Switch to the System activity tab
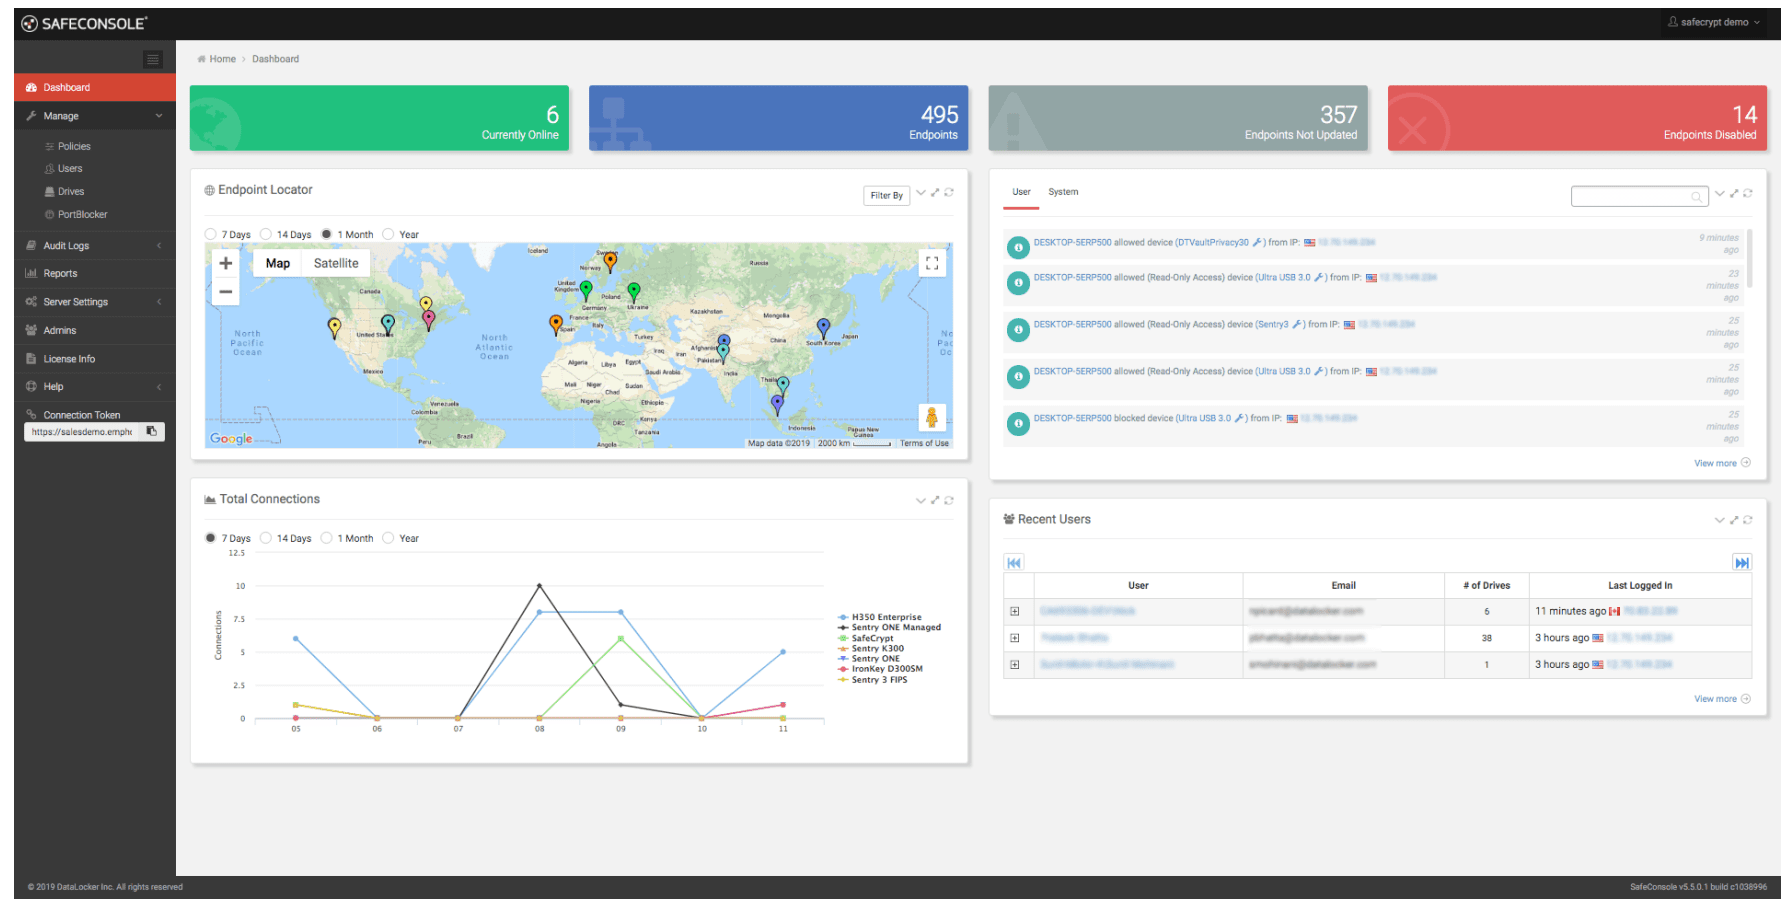The height and width of the screenshot is (909, 1791). point(1063,192)
